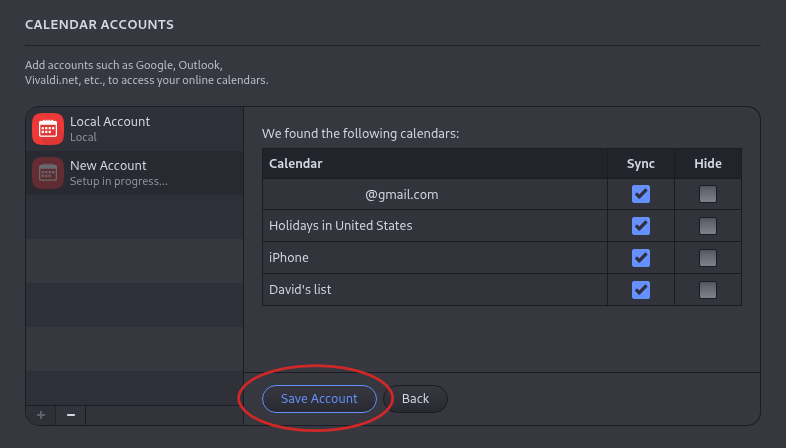Image resolution: width=786 pixels, height=448 pixels.
Task: Tick the Hide box for iPhone
Action: 708,258
